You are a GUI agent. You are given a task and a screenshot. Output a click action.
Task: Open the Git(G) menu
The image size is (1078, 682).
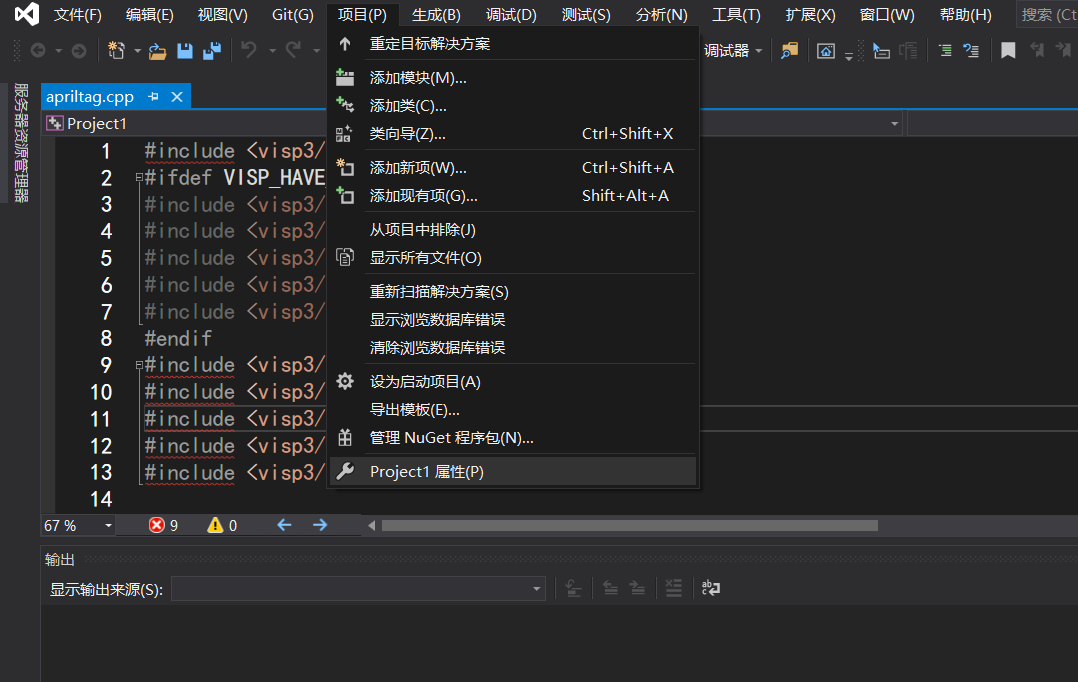293,14
